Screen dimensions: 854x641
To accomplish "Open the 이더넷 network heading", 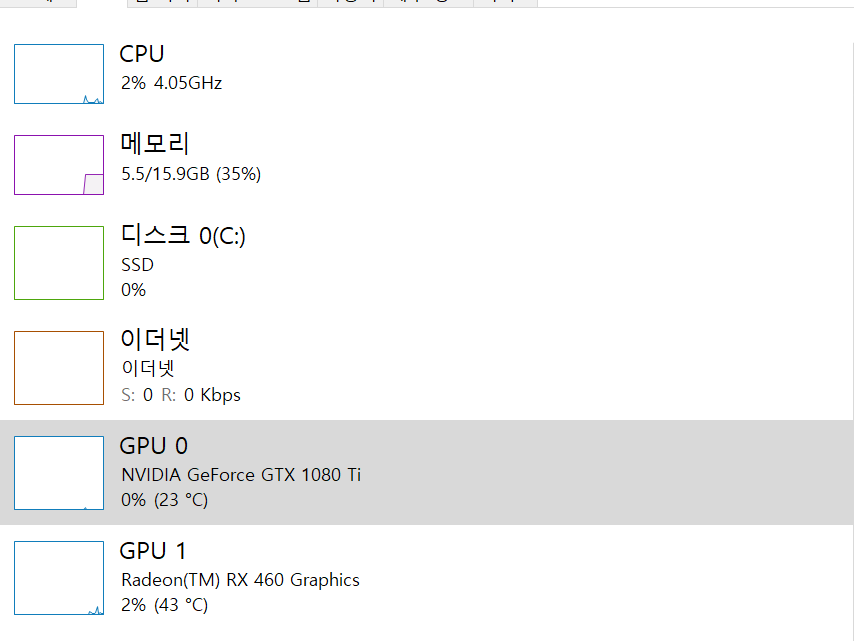I will (x=155, y=339).
